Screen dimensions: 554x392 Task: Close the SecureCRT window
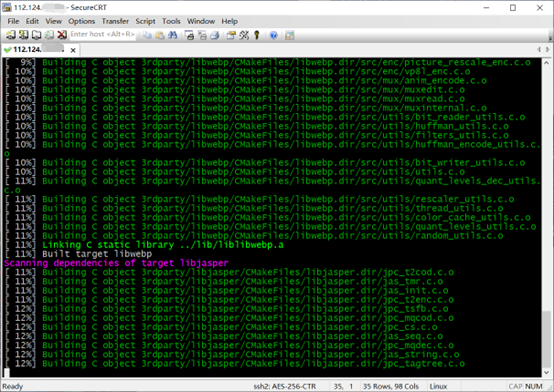click(x=540, y=7)
